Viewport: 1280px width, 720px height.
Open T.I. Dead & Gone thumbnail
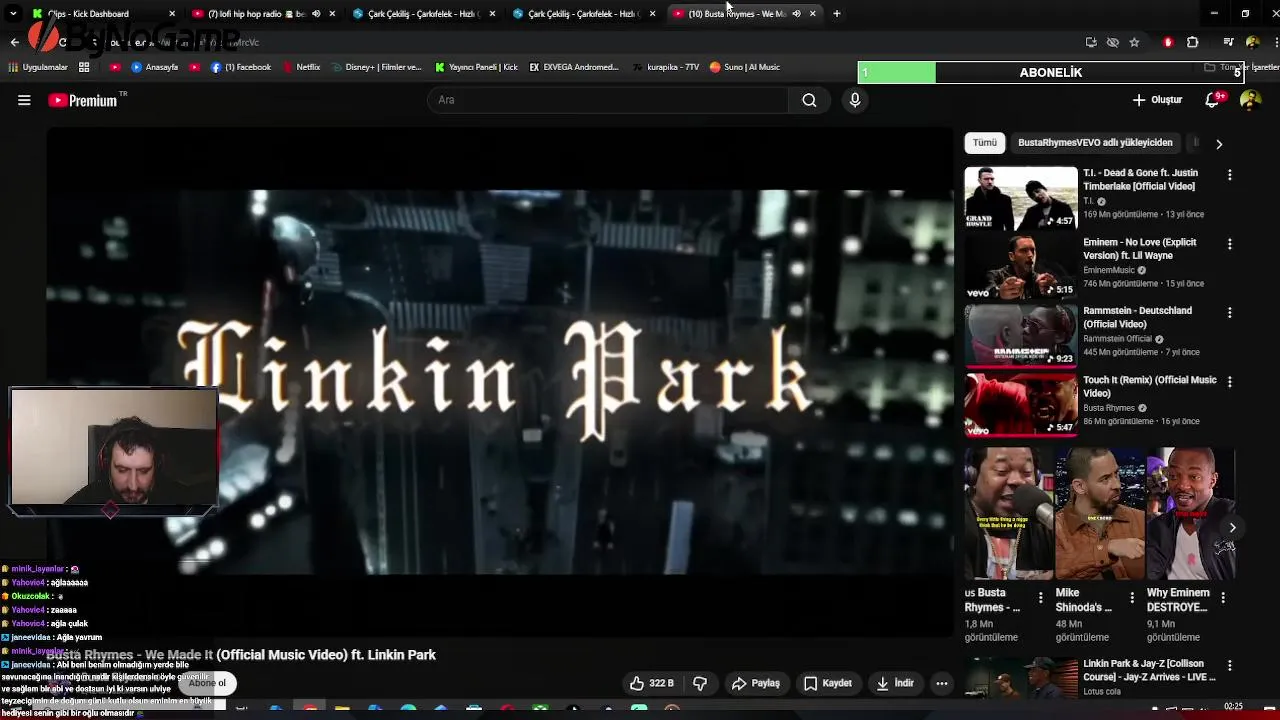click(1020, 198)
